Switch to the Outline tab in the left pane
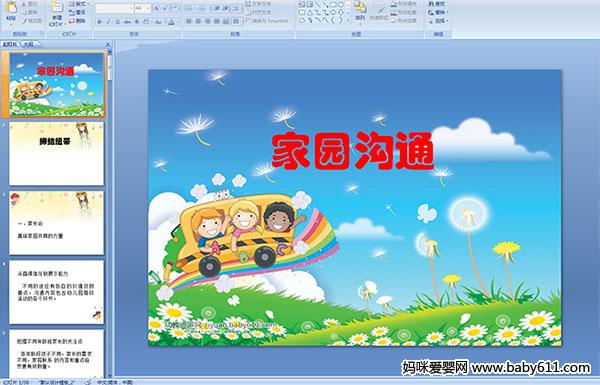This screenshot has height=385, width=600. pyautogui.click(x=29, y=44)
